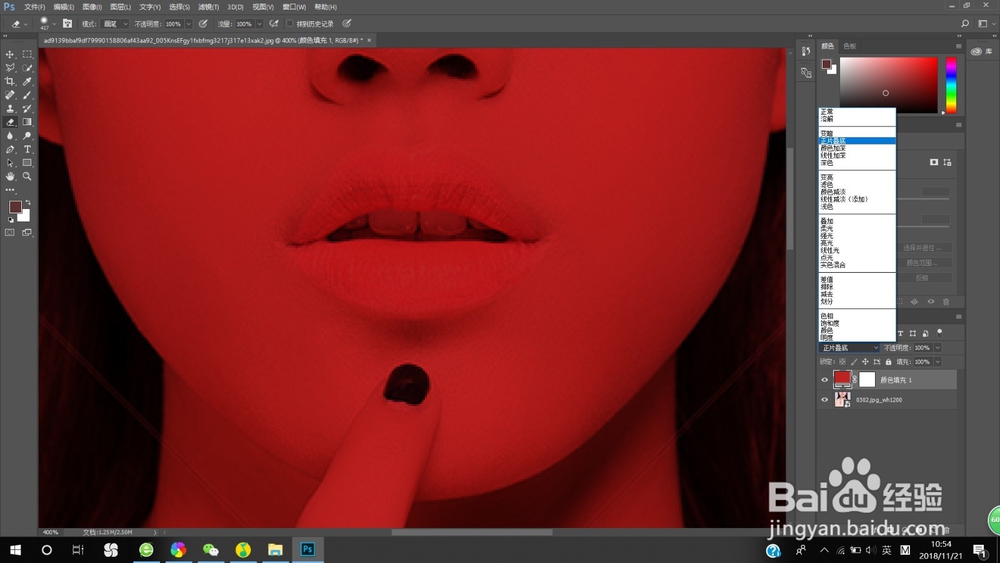Hide the 0302.jpg_wh1200 layer
1000x563 pixels.
pyautogui.click(x=824, y=400)
